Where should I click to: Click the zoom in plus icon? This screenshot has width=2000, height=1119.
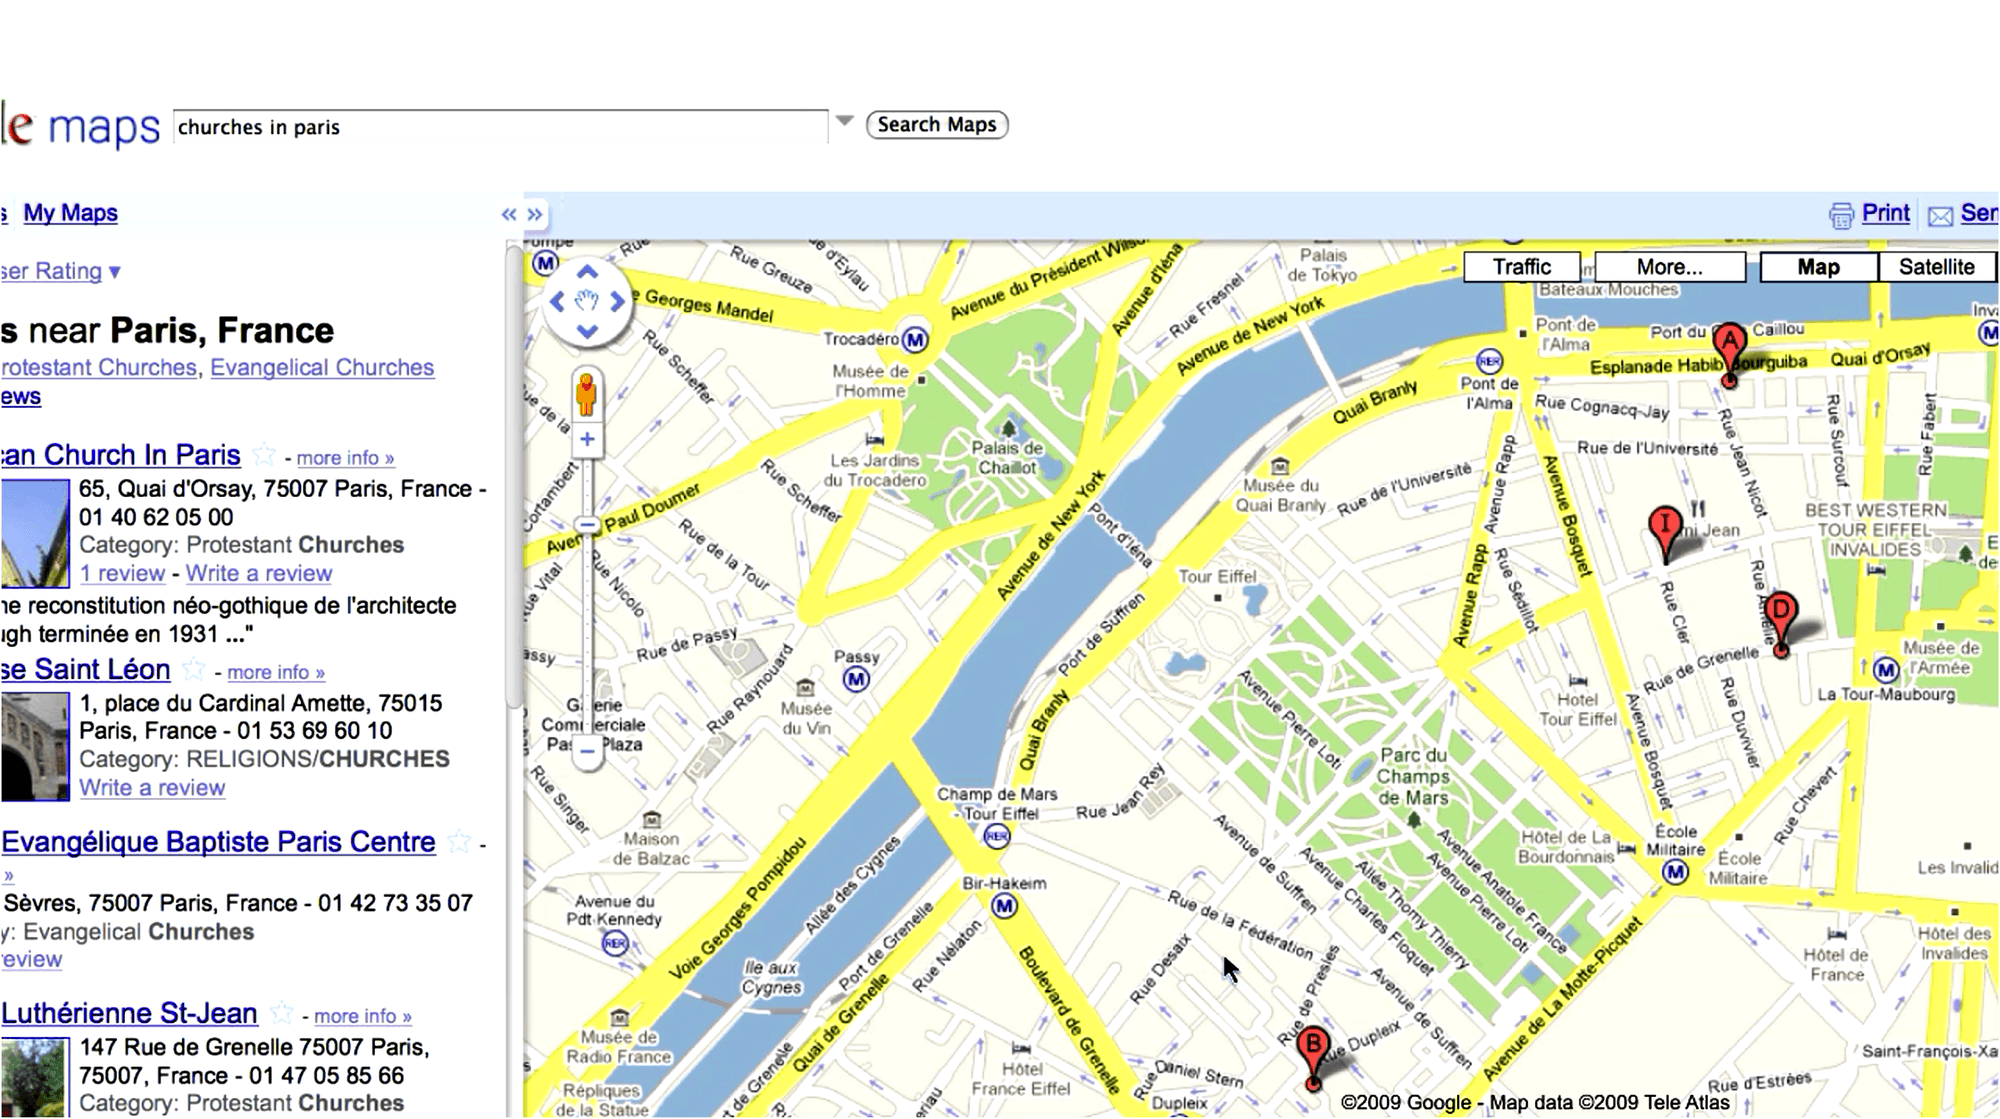[585, 438]
